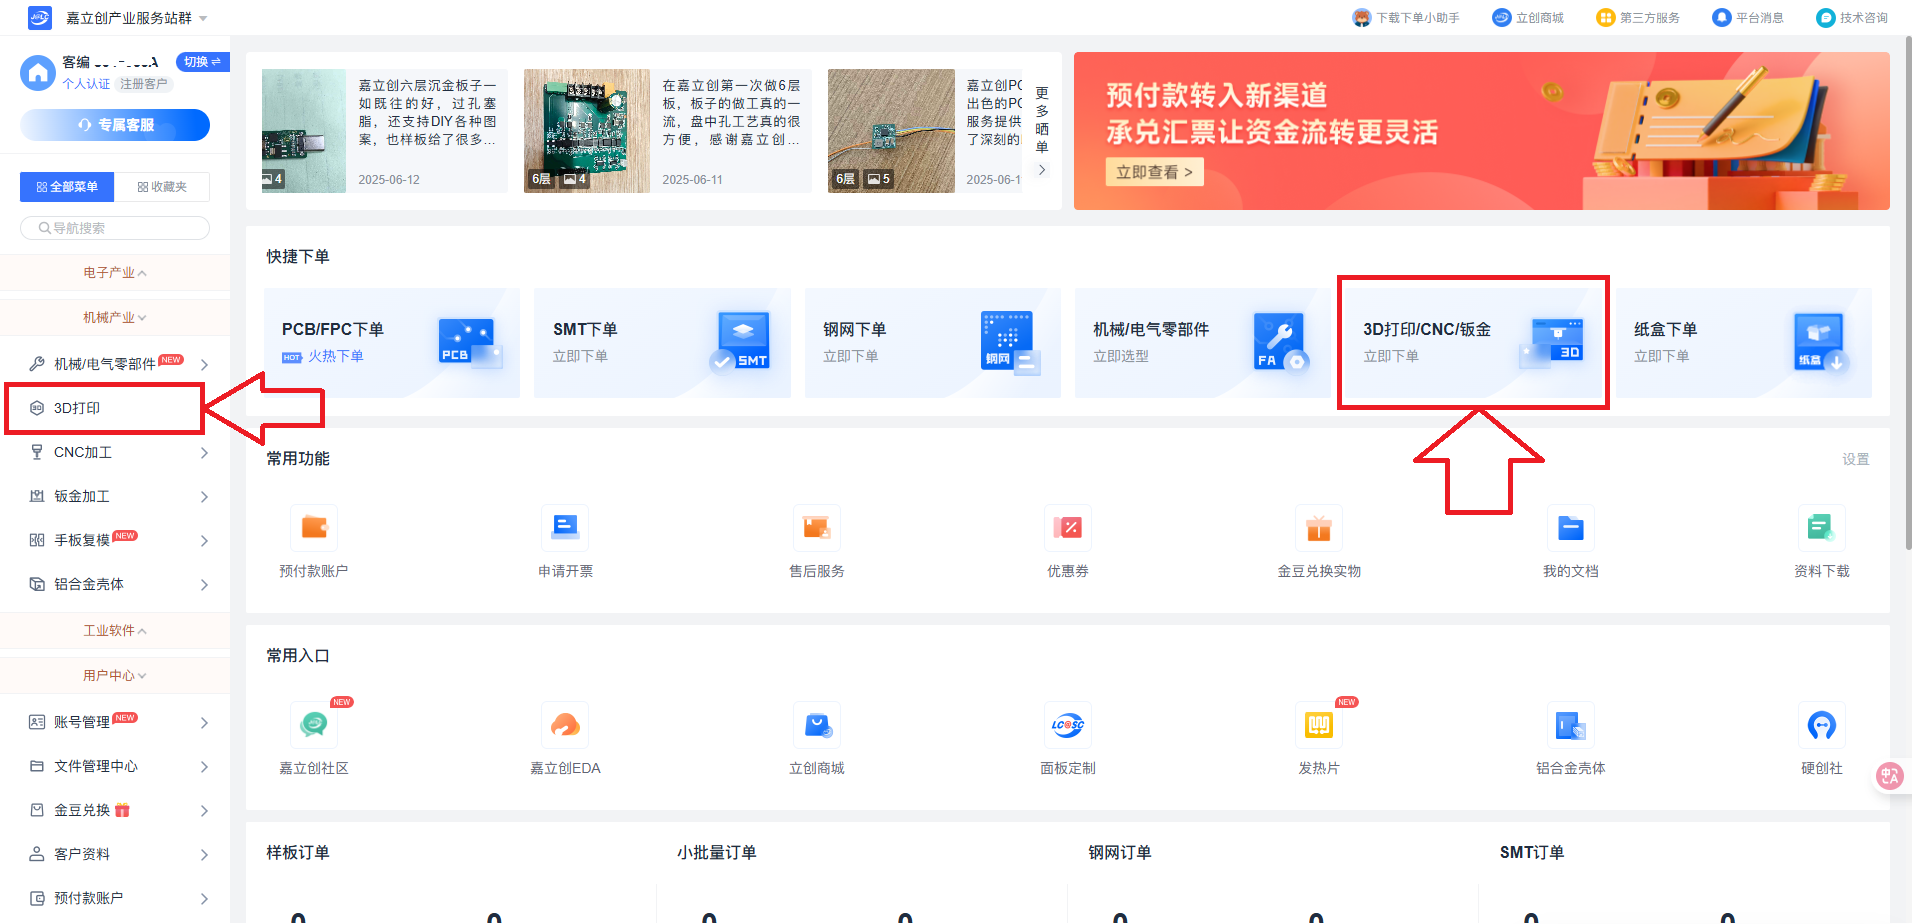Click the floating translate icon at right edge
The height and width of the screenshot is (924, 1912).
point(1890,776)
